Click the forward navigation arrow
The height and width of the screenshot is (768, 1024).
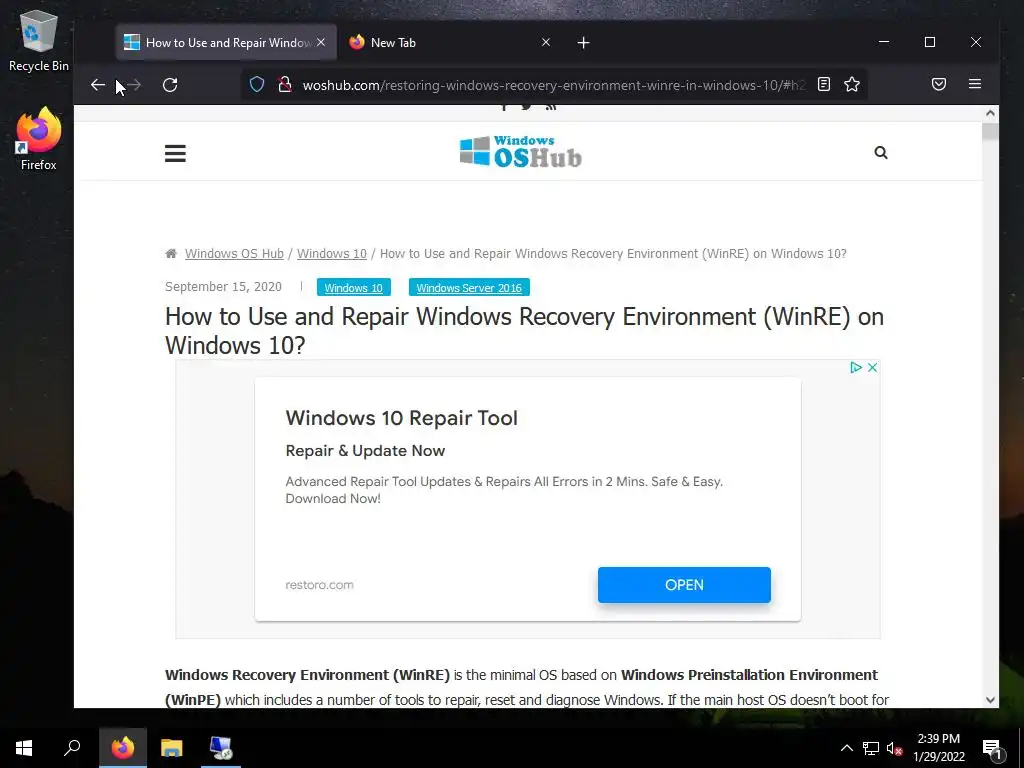pyautogui.click(x=133, y=85)
